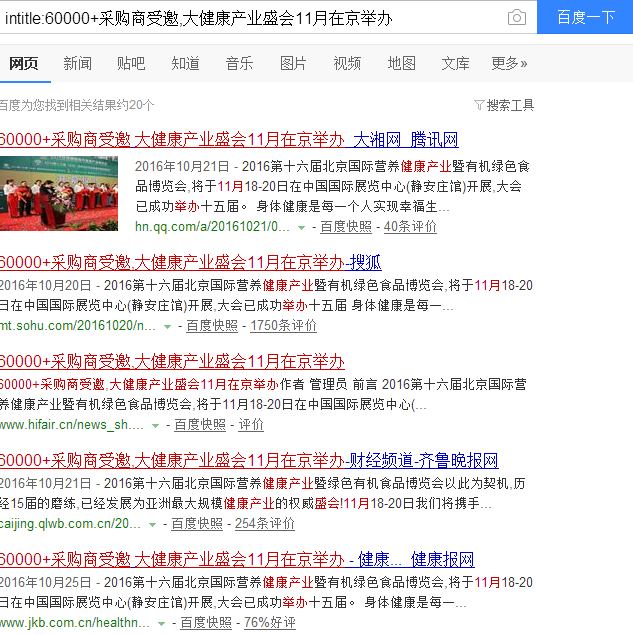Open the 254条评价 reviews link

click(x=264, y=524)
